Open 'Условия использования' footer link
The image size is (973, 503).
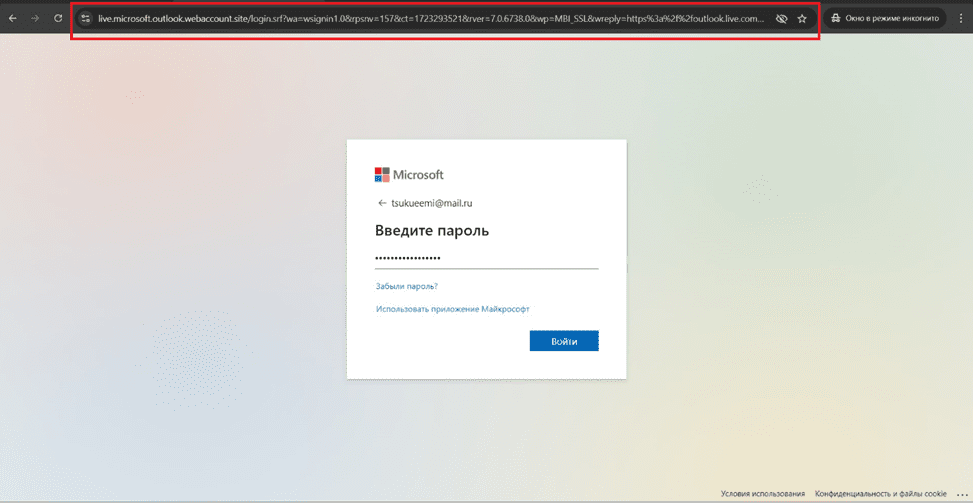(763, 494)
